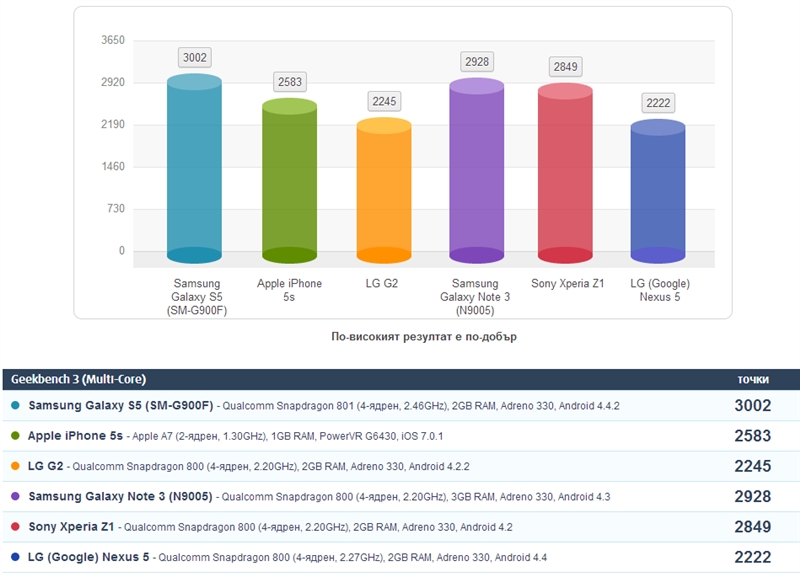Click the LG G2 axis label under chart
Viewport: 800px width, 582px height.
pos(382,284)
